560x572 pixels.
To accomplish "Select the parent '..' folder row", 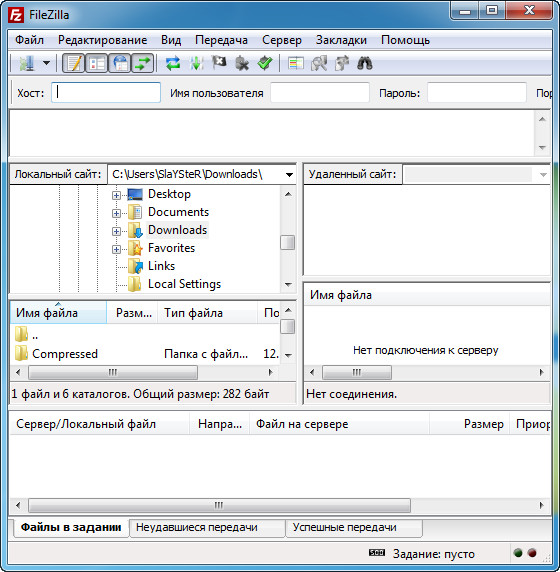I will click(x=144, y=335).
